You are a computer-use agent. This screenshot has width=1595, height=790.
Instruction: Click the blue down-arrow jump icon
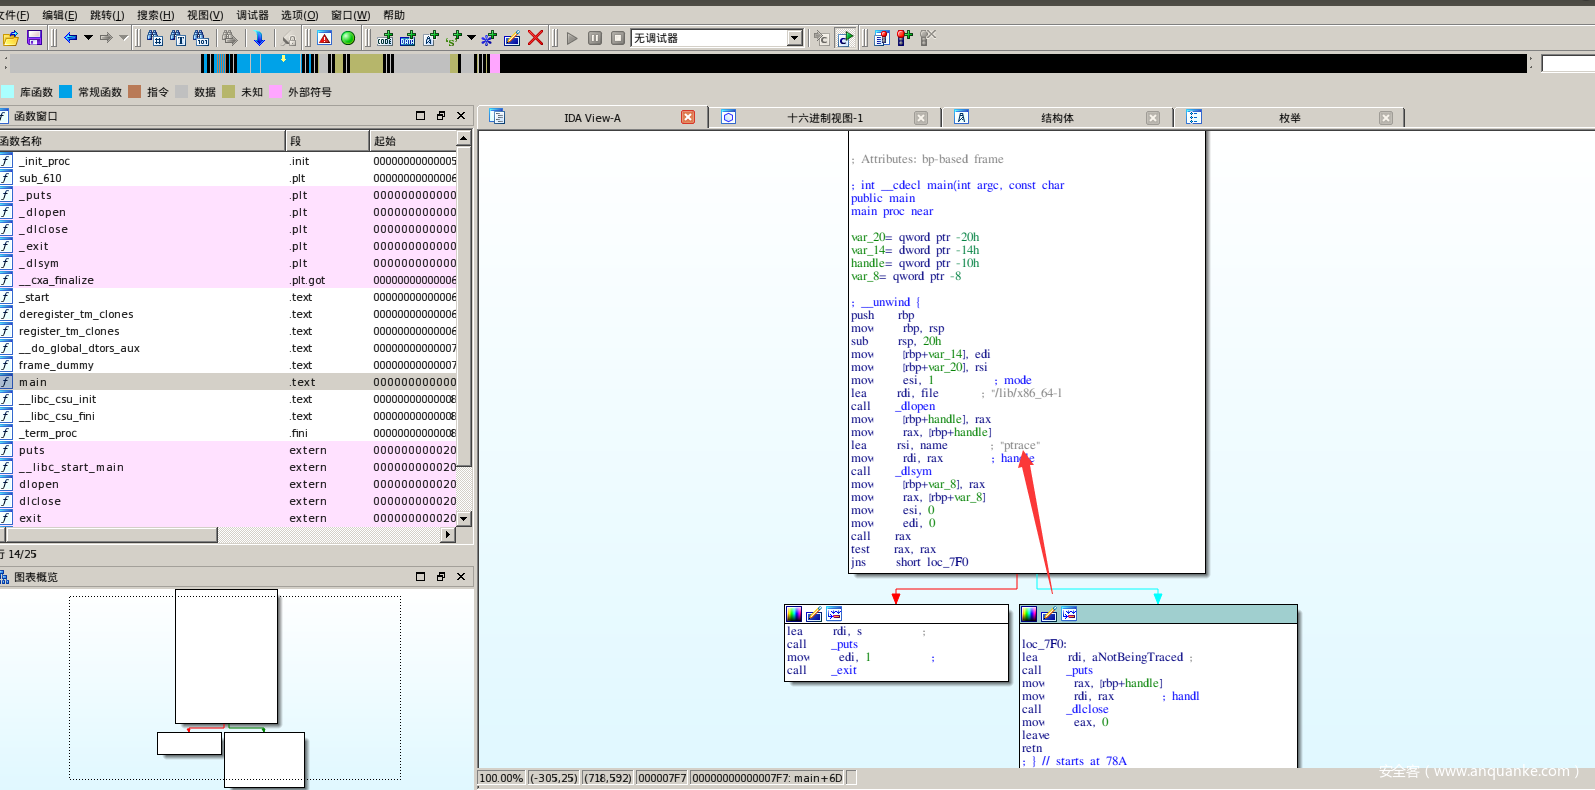[259, 38]
